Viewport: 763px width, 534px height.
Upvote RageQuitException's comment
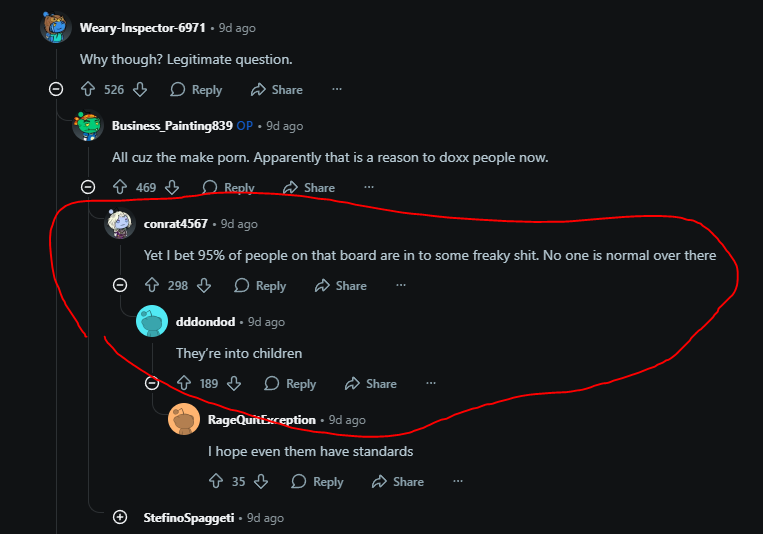(x=216, y=482)
